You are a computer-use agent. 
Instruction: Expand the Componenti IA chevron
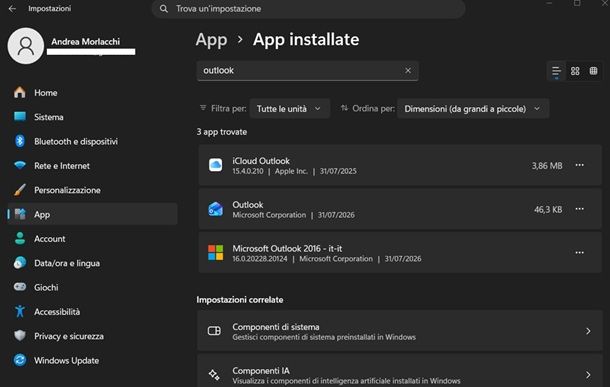click(588, 375)
